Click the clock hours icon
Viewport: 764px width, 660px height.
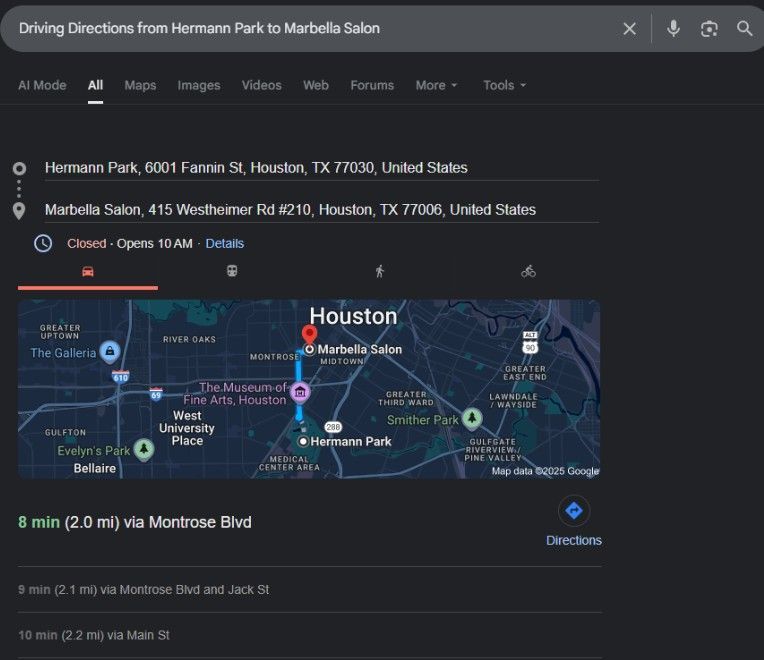pos(43,243)
